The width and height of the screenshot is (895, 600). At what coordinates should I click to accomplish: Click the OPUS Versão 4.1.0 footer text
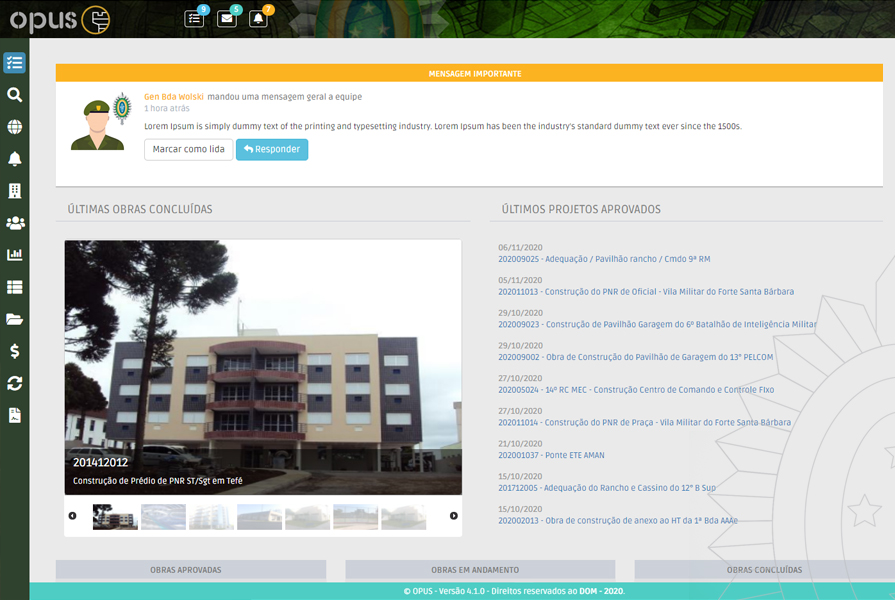[514, 591]
